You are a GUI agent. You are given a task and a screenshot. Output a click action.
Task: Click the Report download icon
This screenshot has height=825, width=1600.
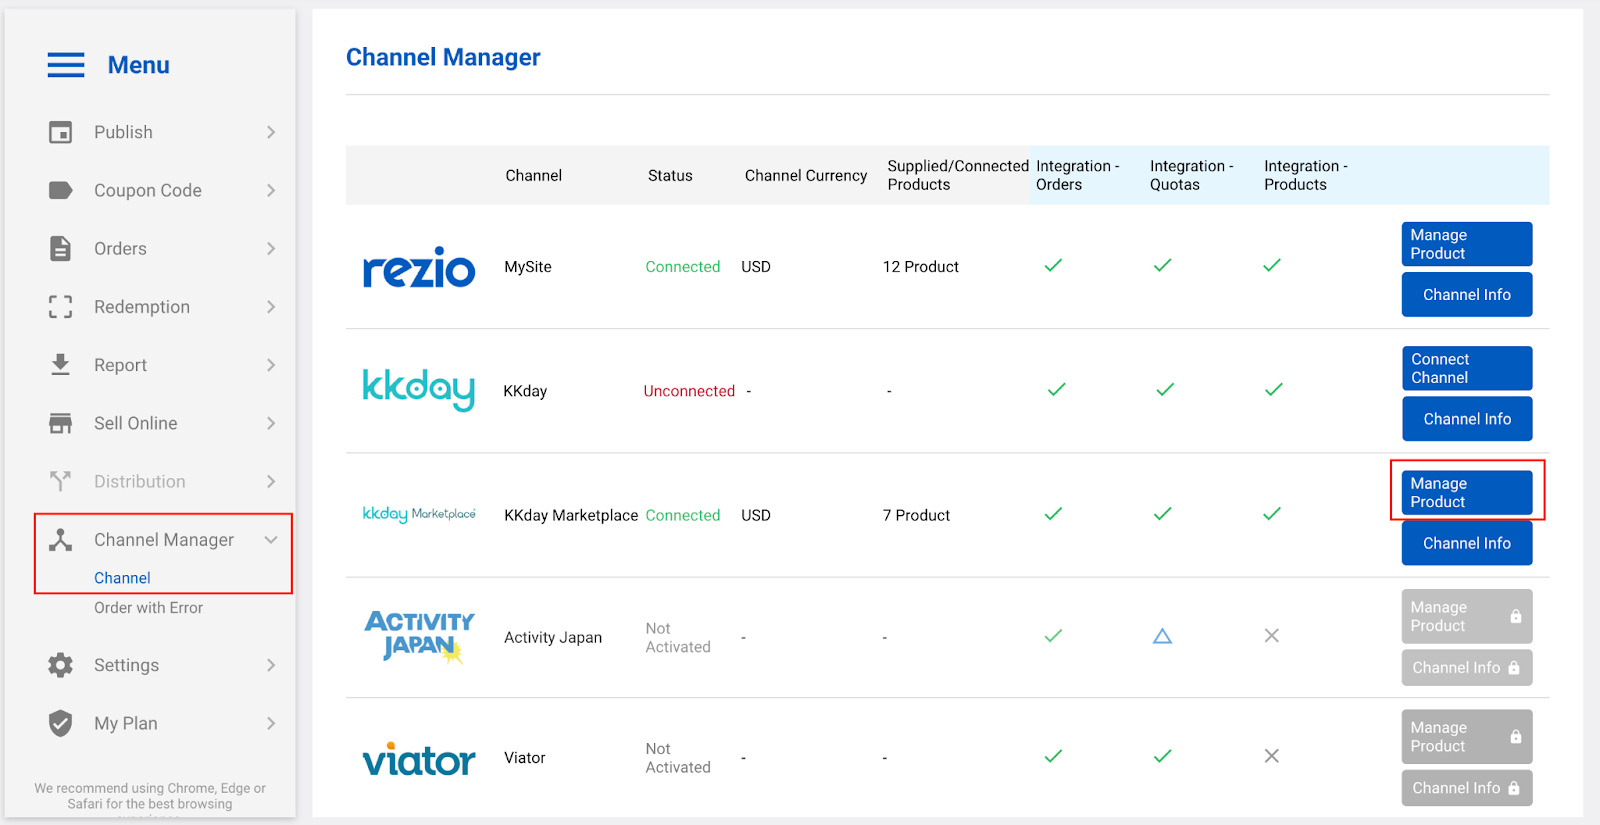(61, 365)
